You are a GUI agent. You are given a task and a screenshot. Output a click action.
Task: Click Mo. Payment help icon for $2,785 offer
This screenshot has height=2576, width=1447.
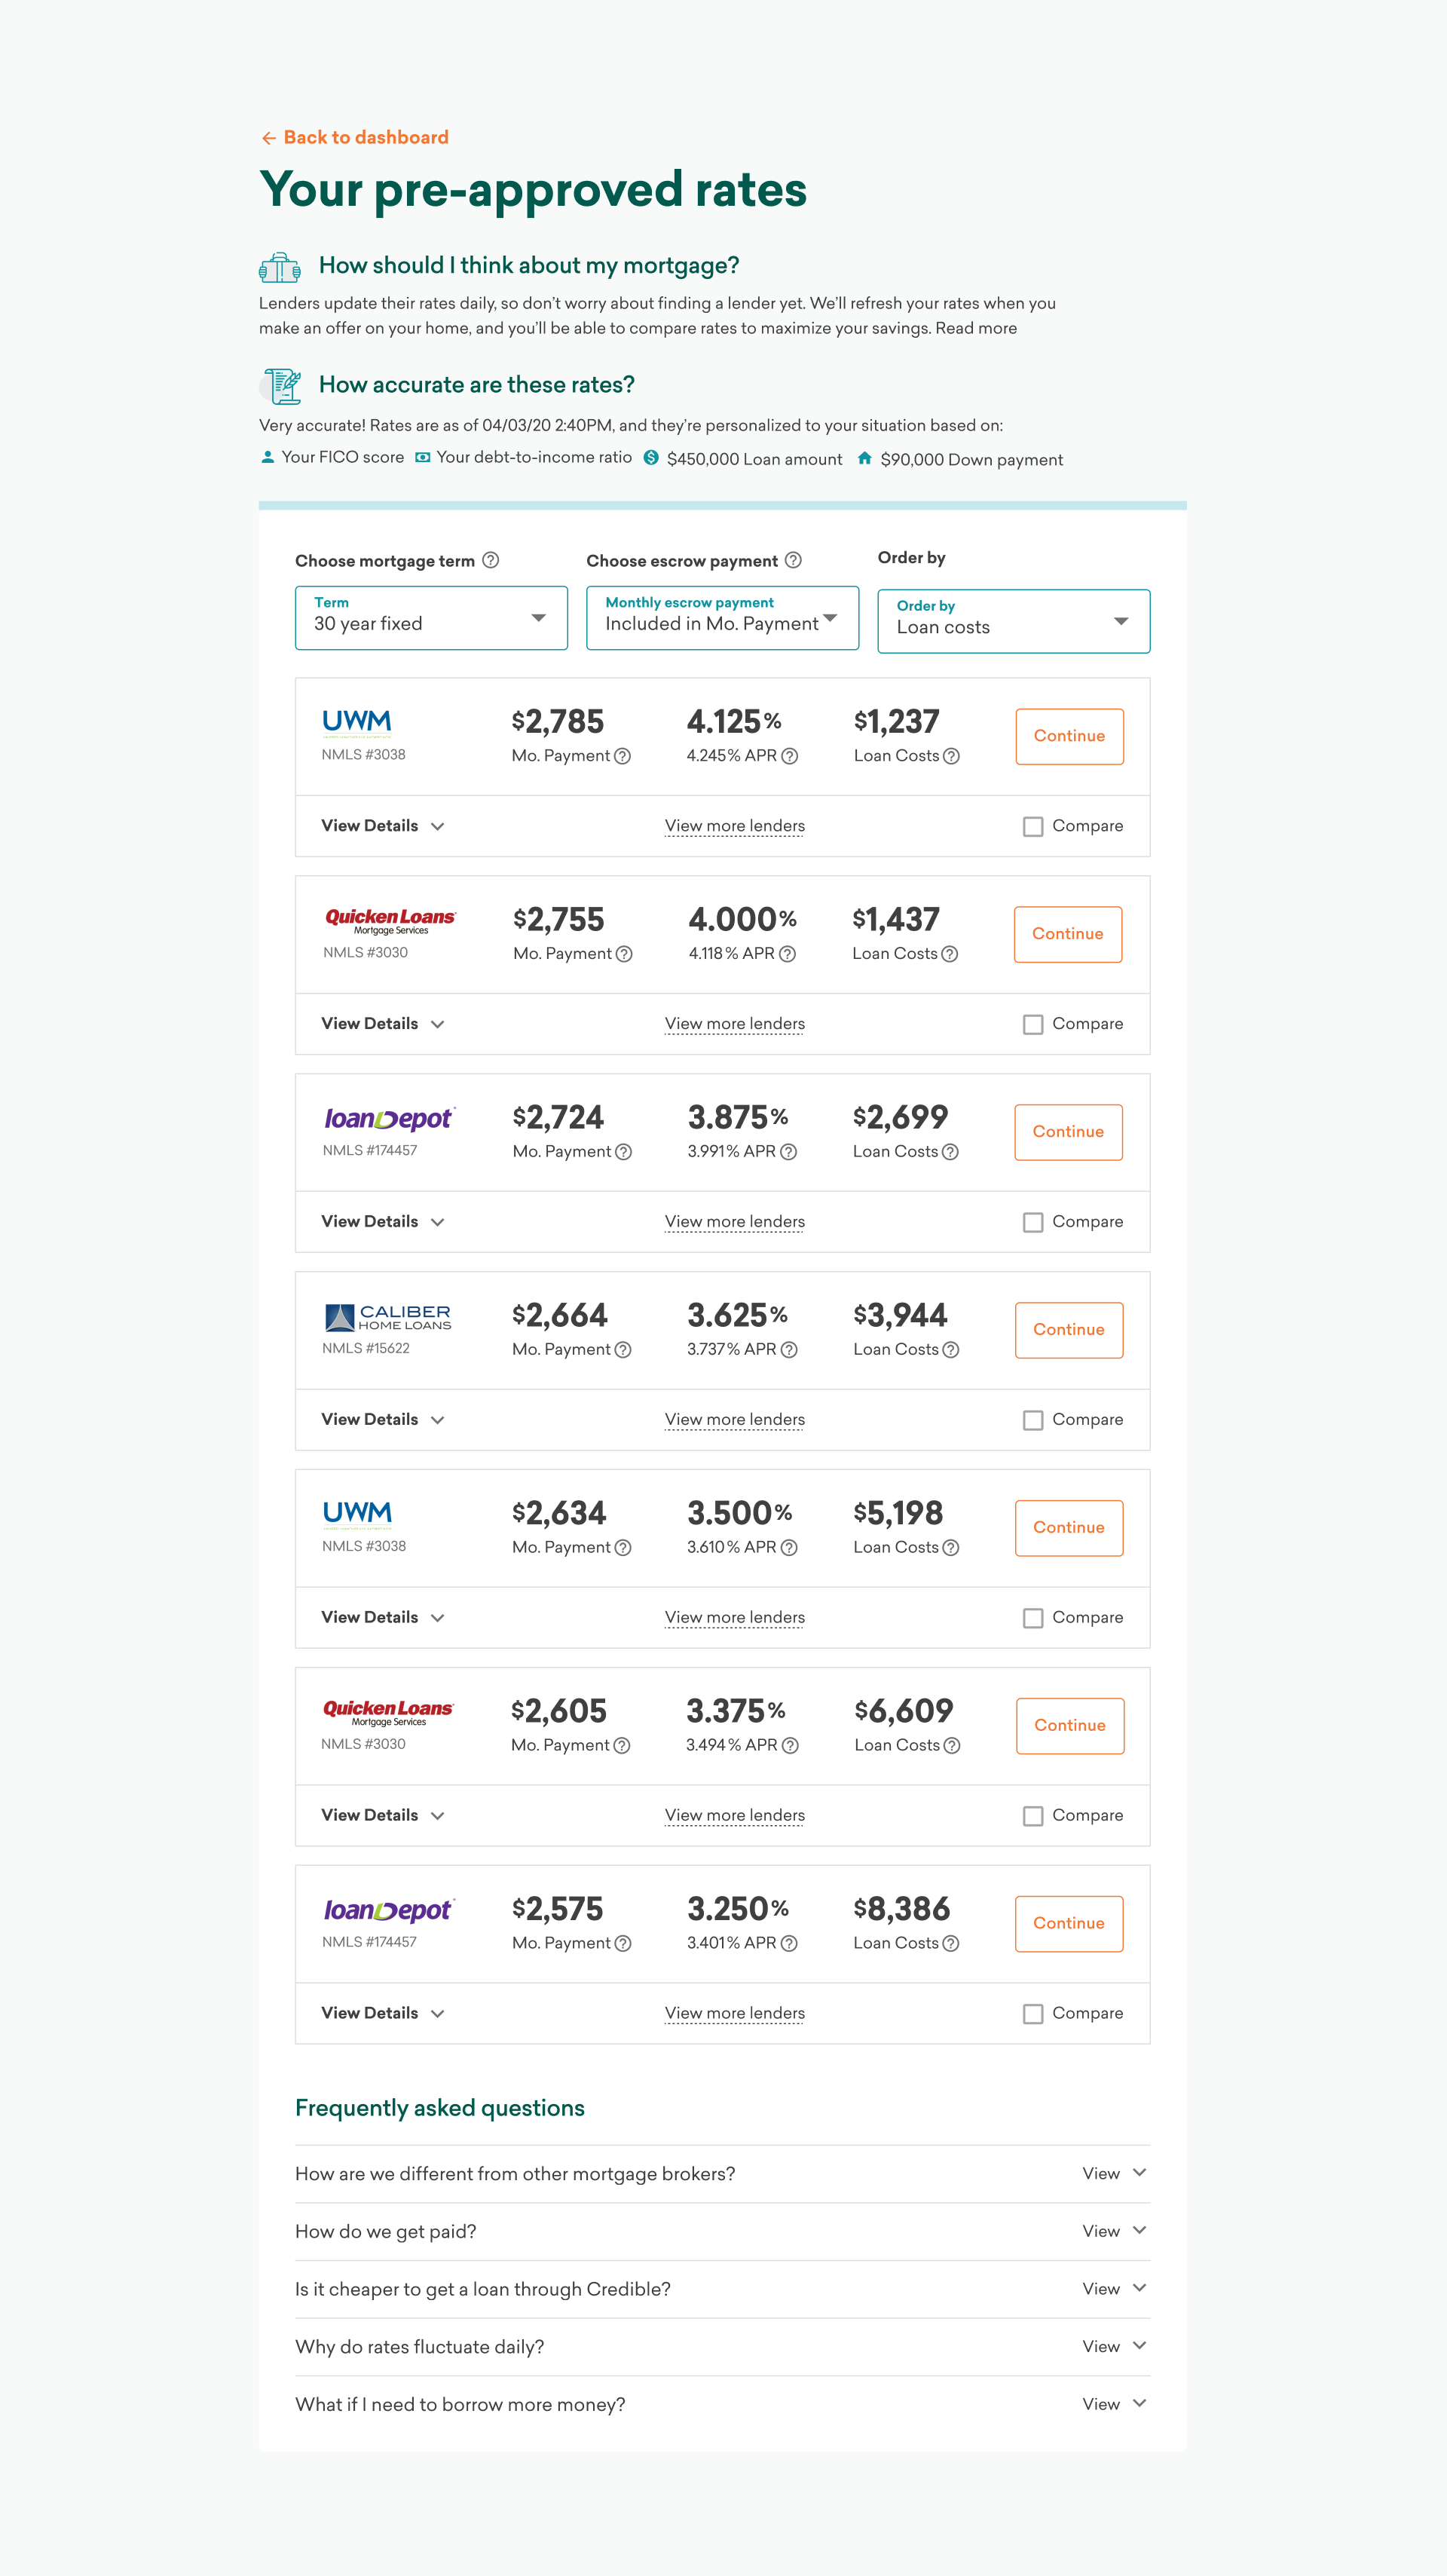pos(622,756)
